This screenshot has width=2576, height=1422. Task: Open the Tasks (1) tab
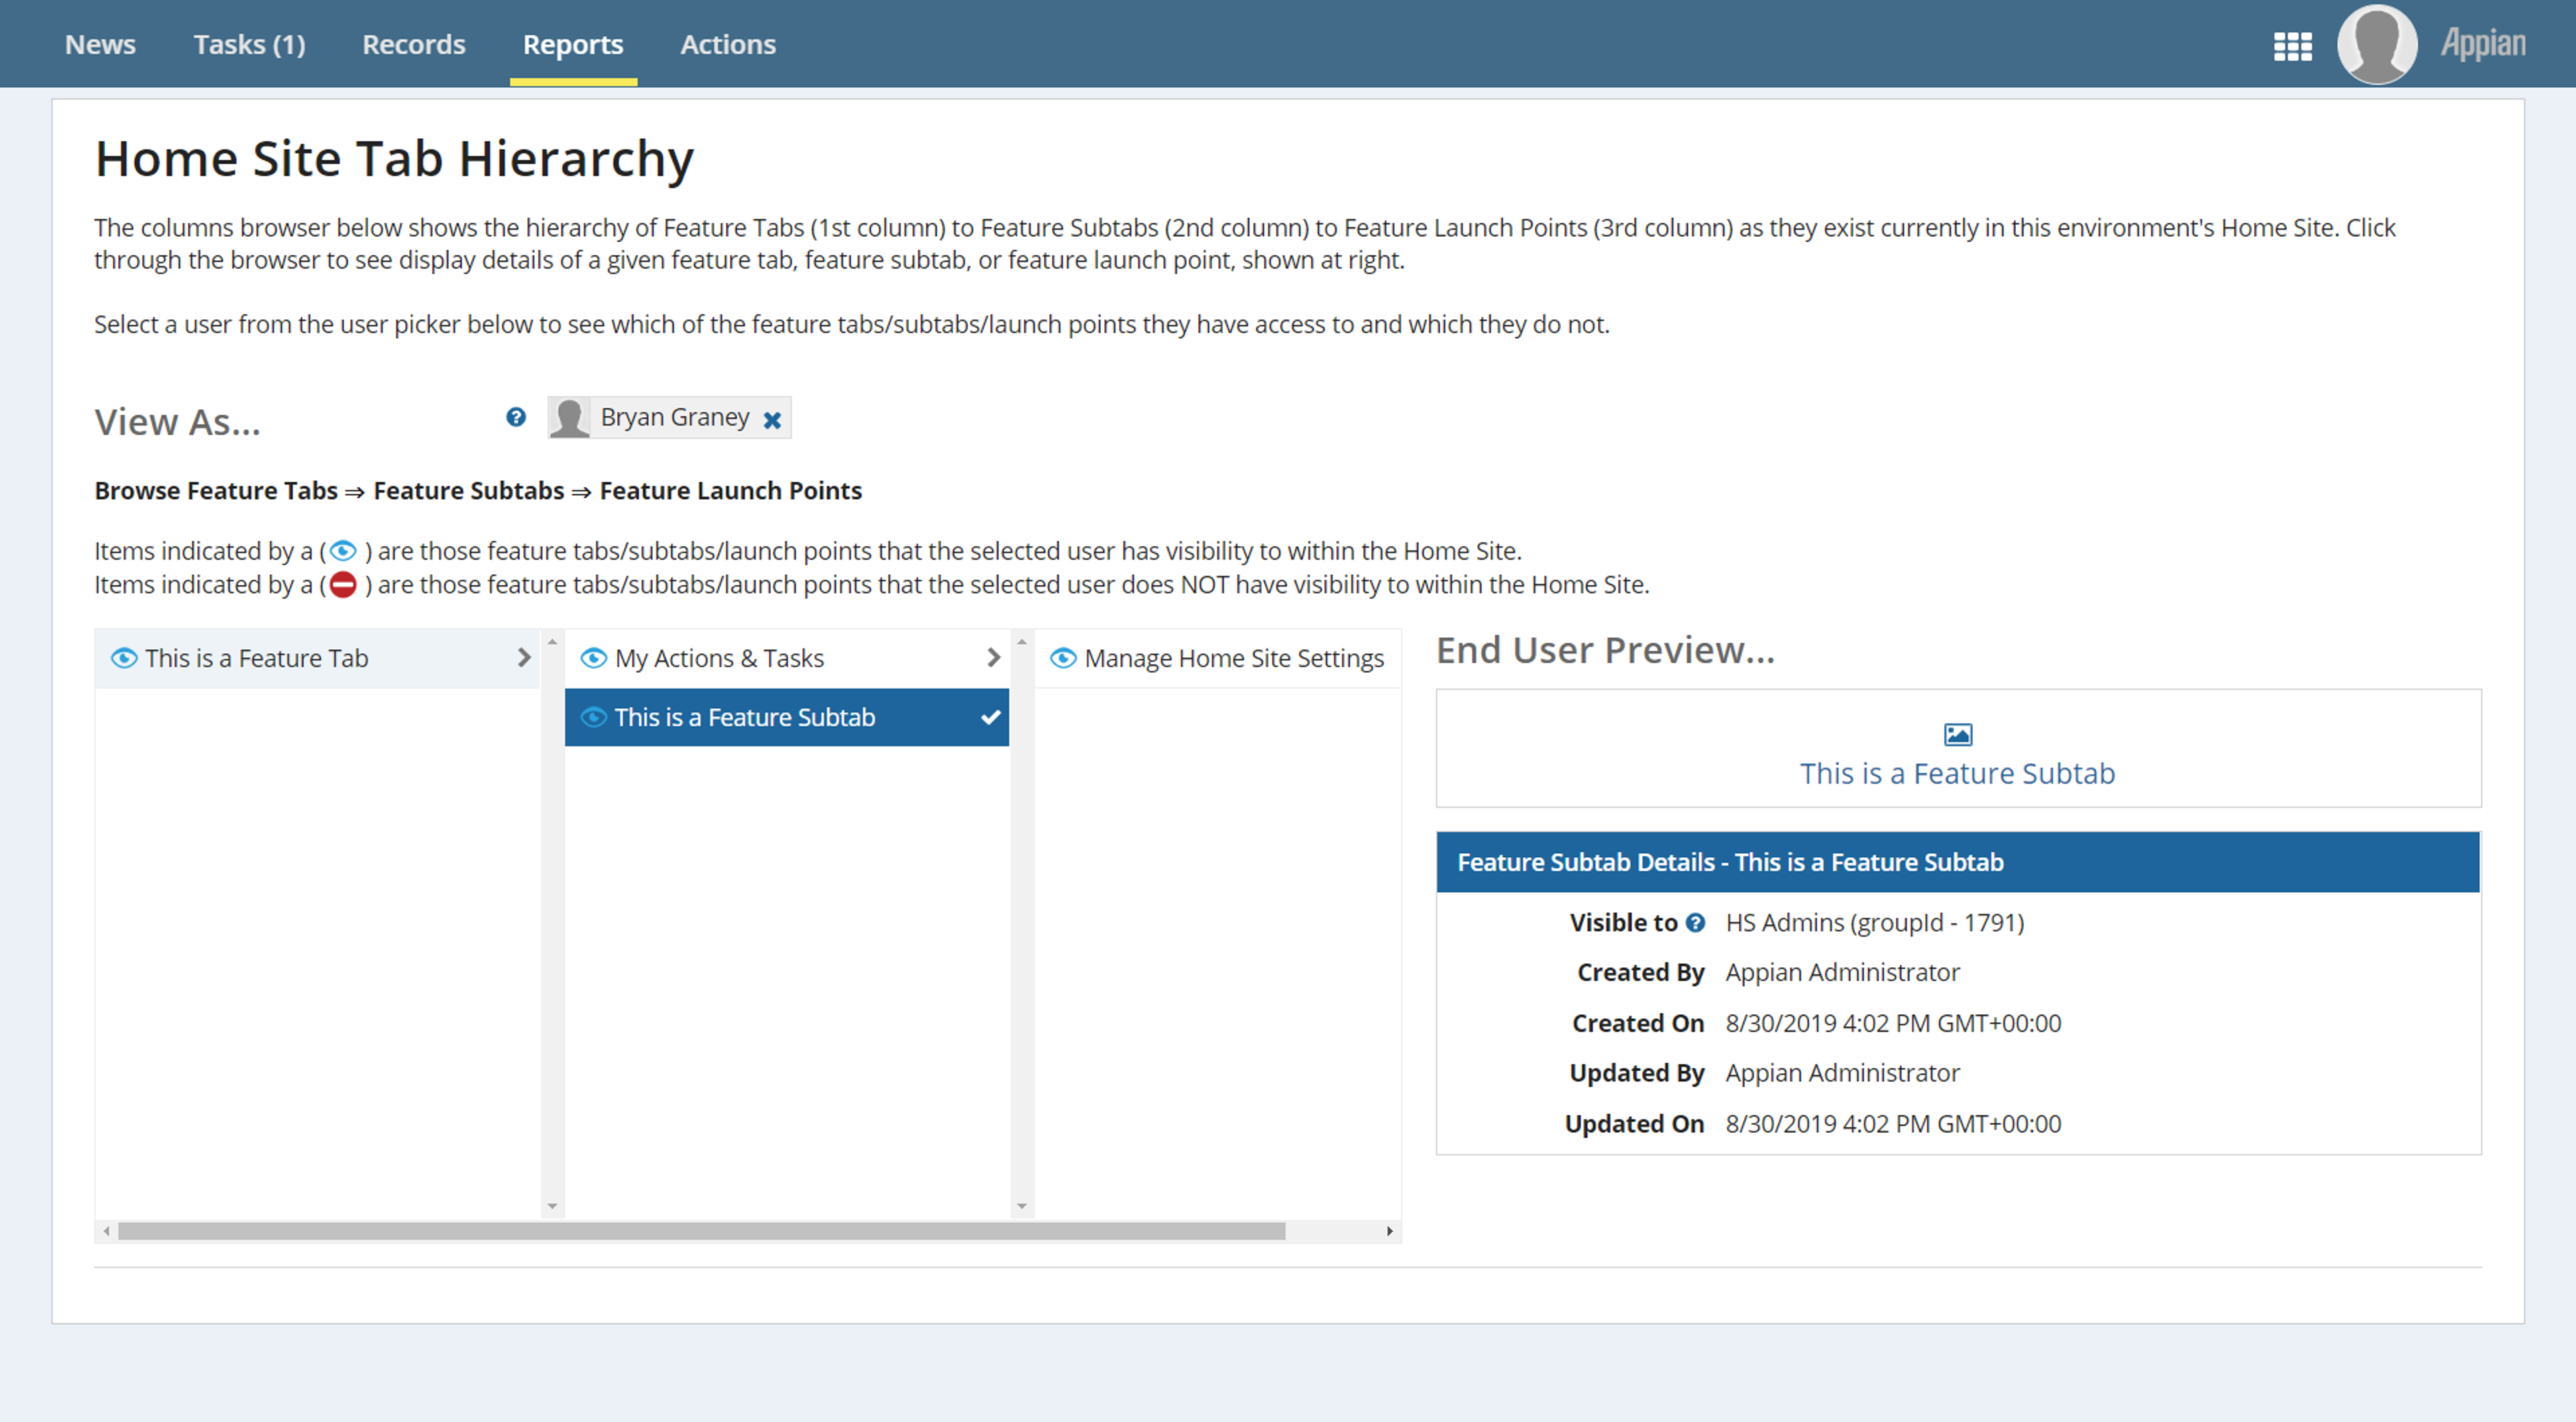(x=249, y=44)
